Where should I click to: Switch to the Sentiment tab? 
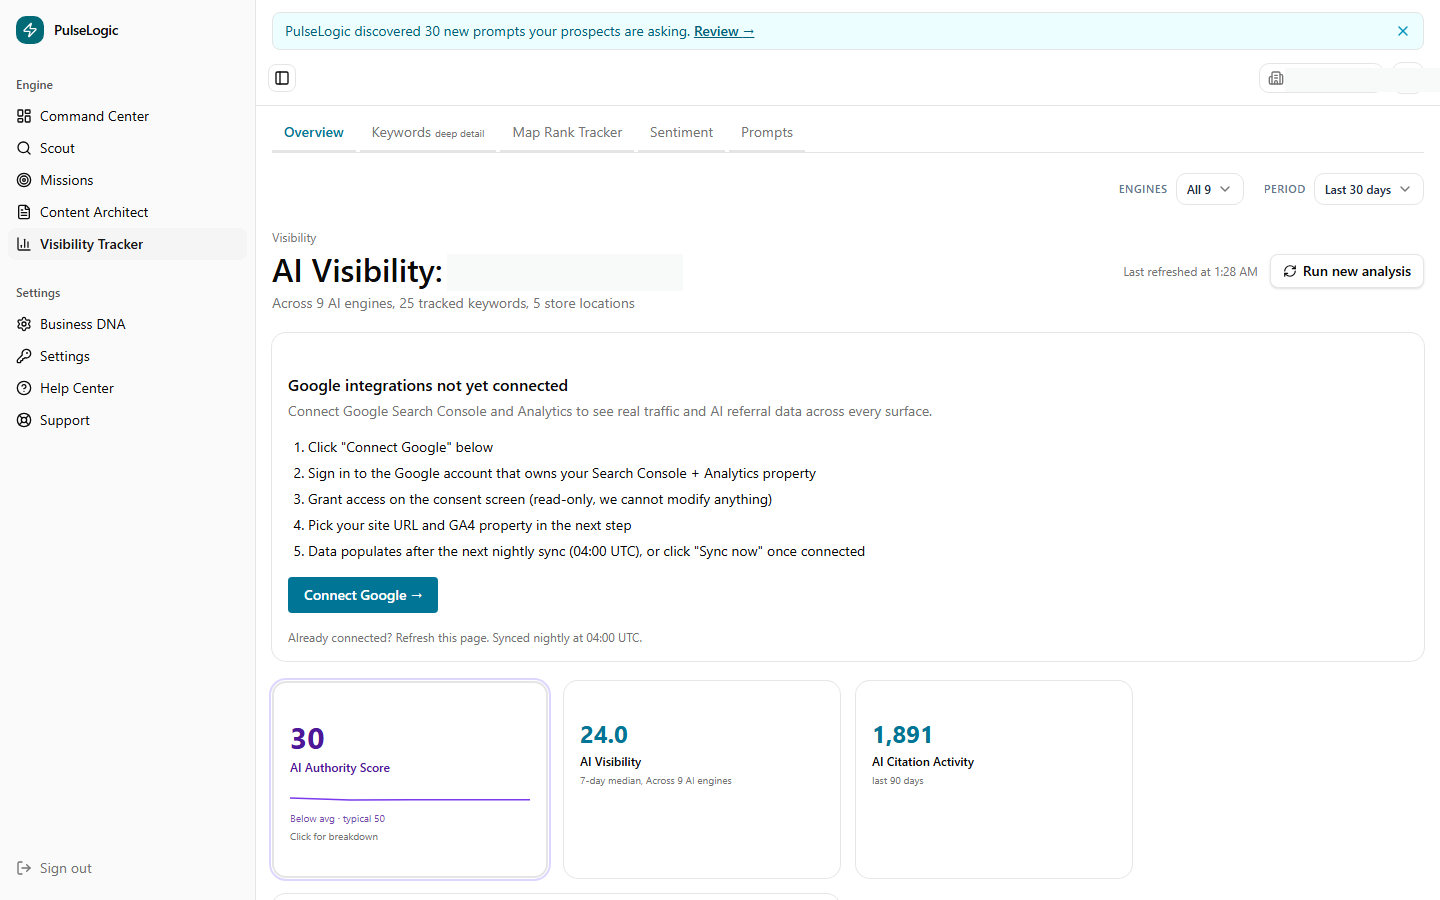point(681,132)
